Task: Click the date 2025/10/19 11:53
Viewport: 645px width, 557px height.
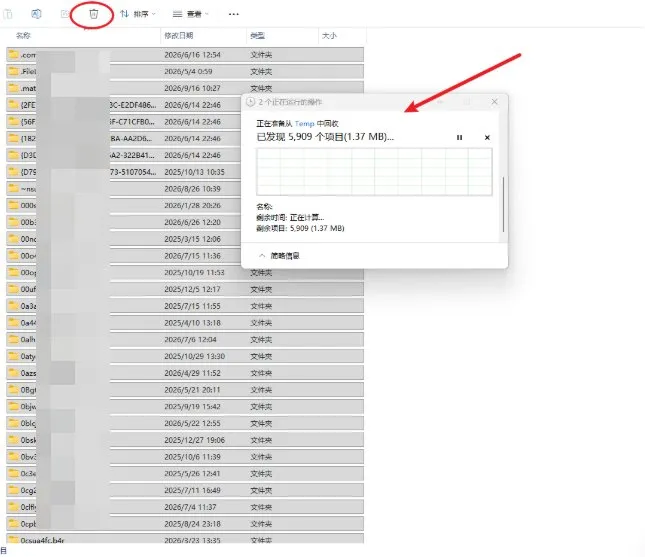Action: coord(195,272)
